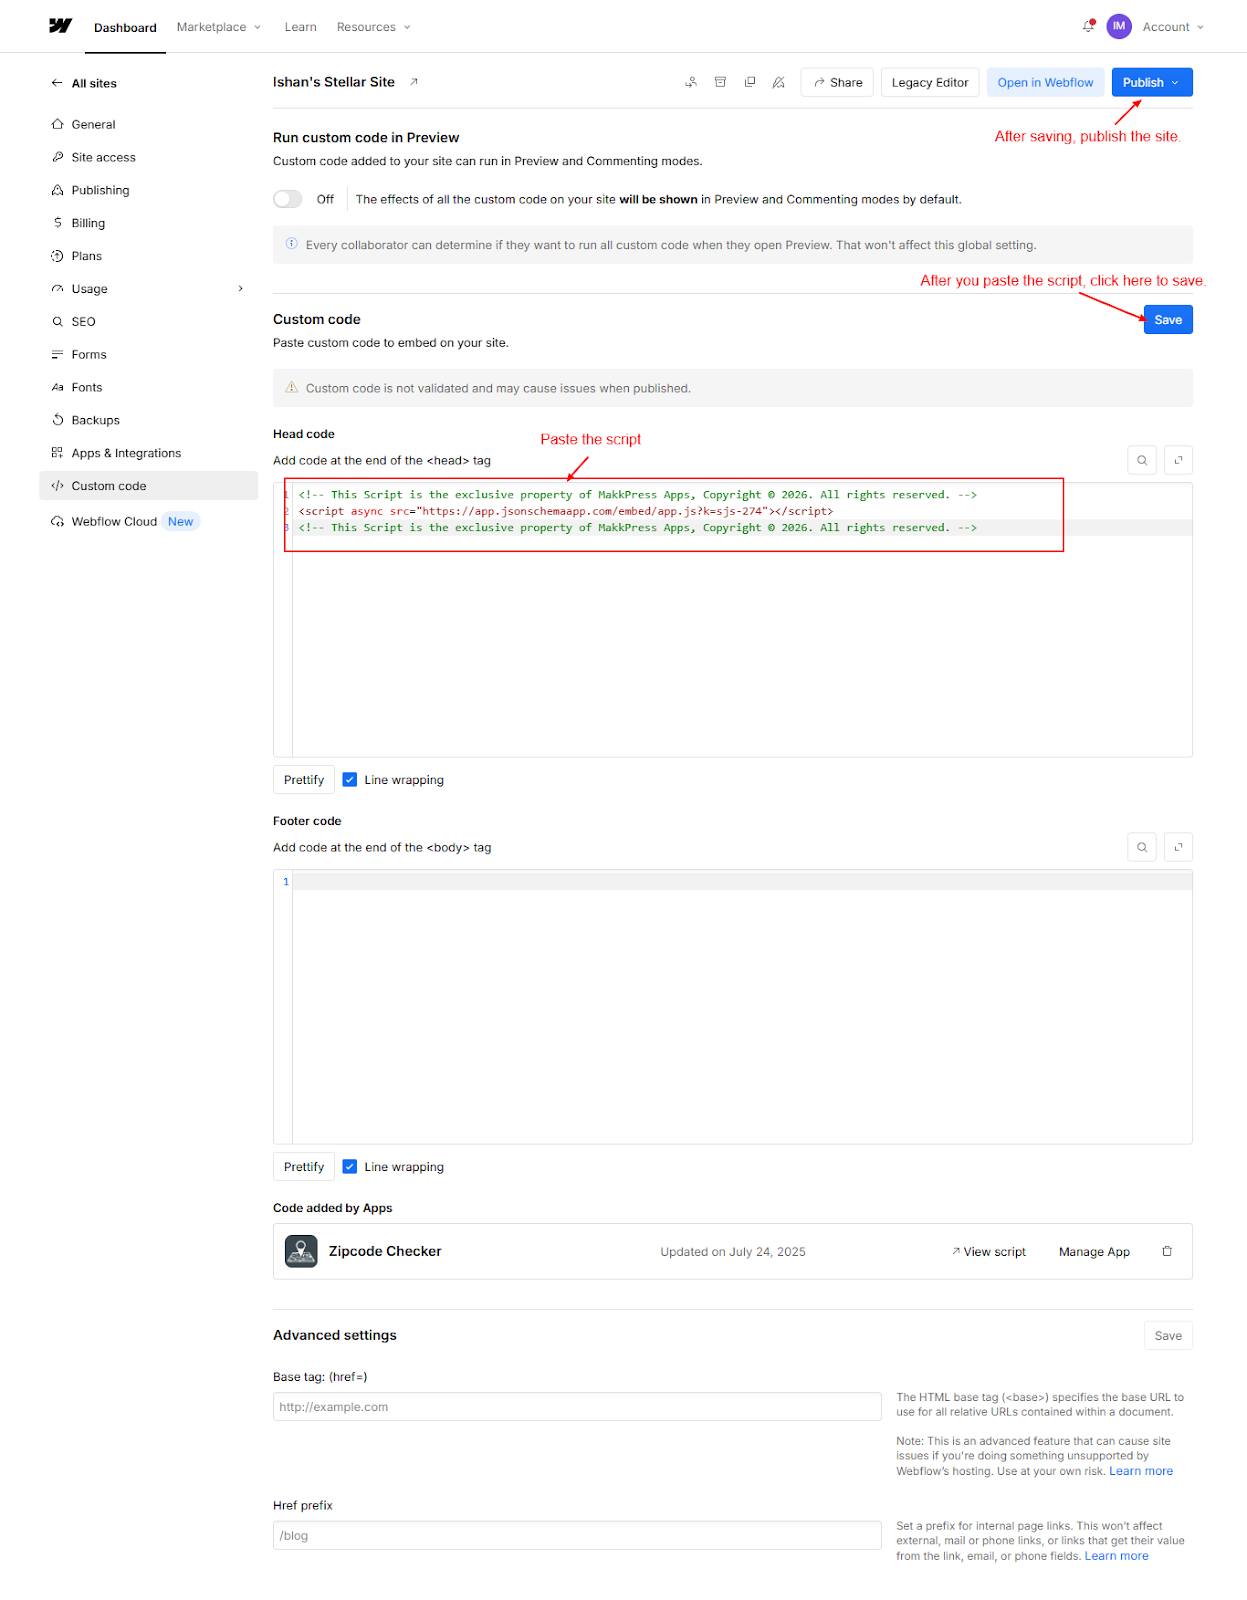Go to Apps & Integrations settings
The width and height of the screenshot is (1247, 1600).
click(126, 453)
